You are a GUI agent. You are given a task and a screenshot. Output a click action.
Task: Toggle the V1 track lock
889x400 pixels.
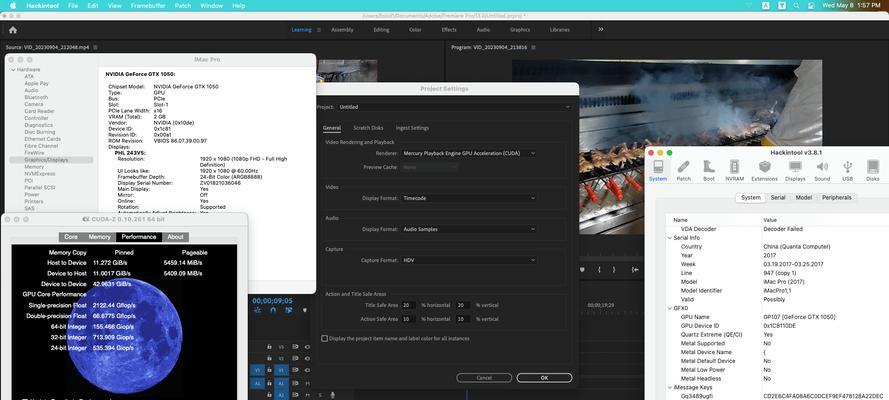coord(269,371)
